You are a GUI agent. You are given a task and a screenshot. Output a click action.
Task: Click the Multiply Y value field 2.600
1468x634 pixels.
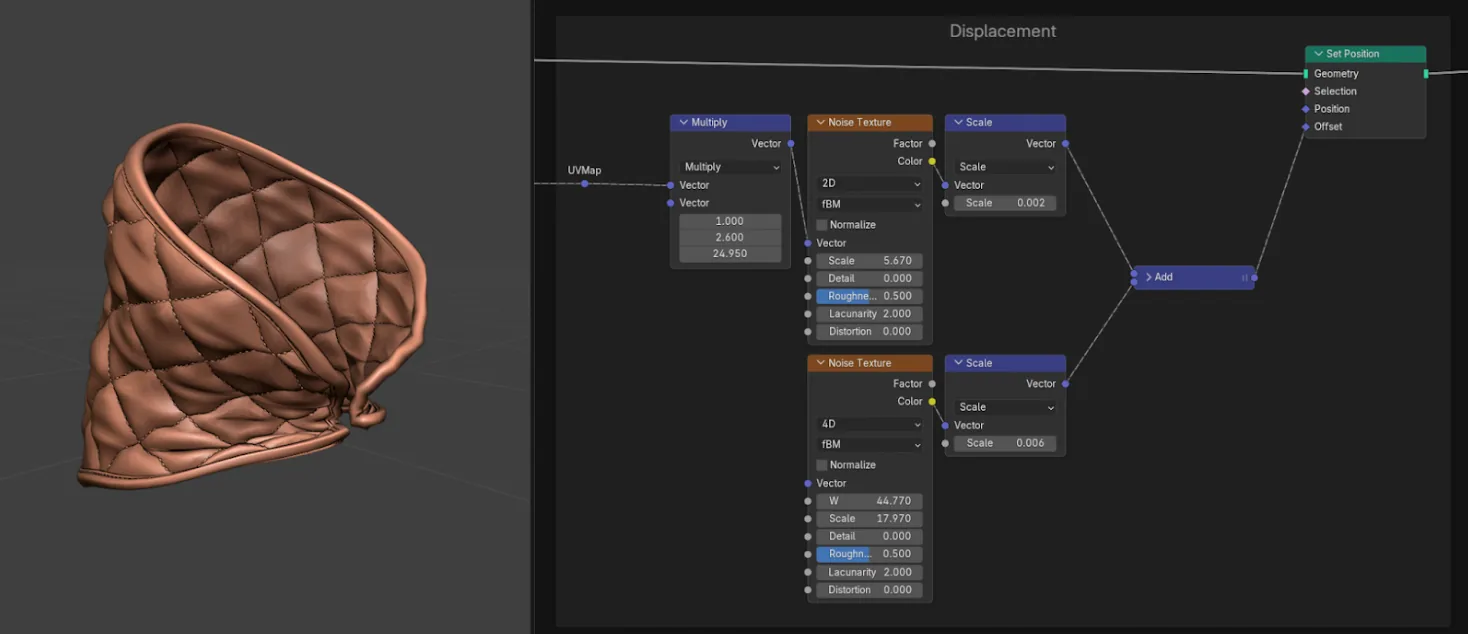tap(731, 237)
